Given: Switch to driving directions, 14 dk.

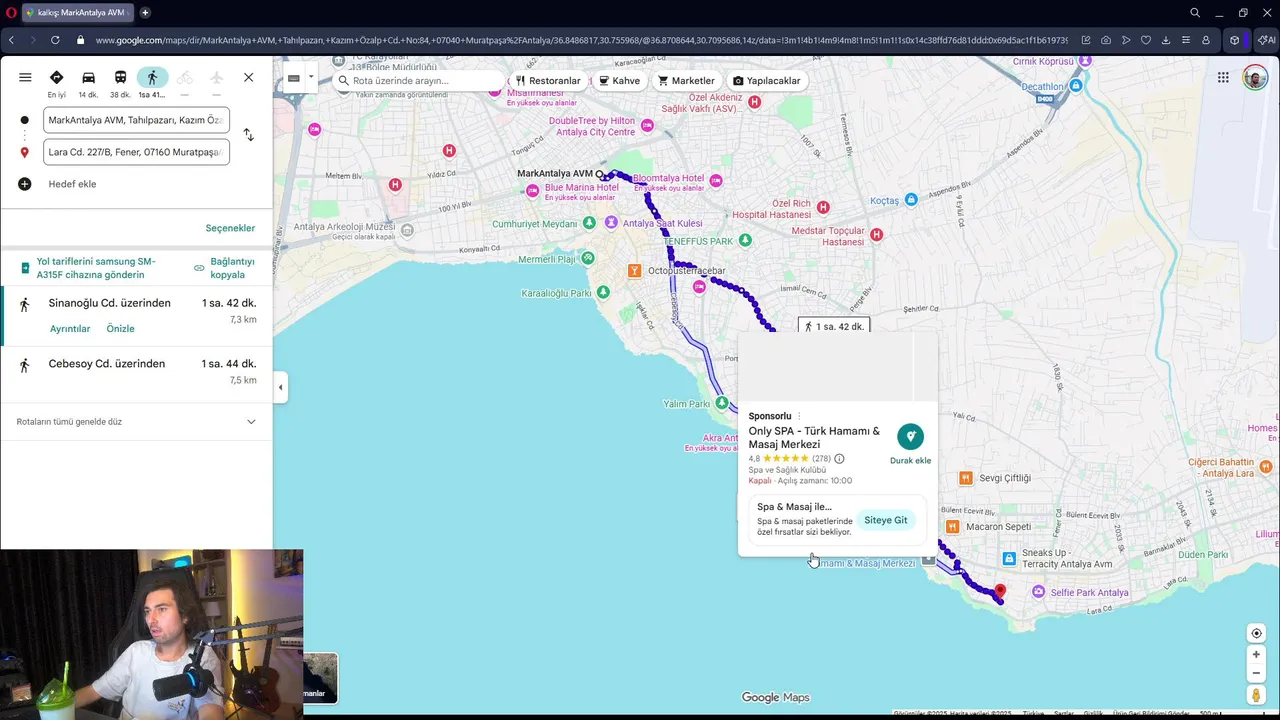Looking at the screenshot, I should [88, 84].
